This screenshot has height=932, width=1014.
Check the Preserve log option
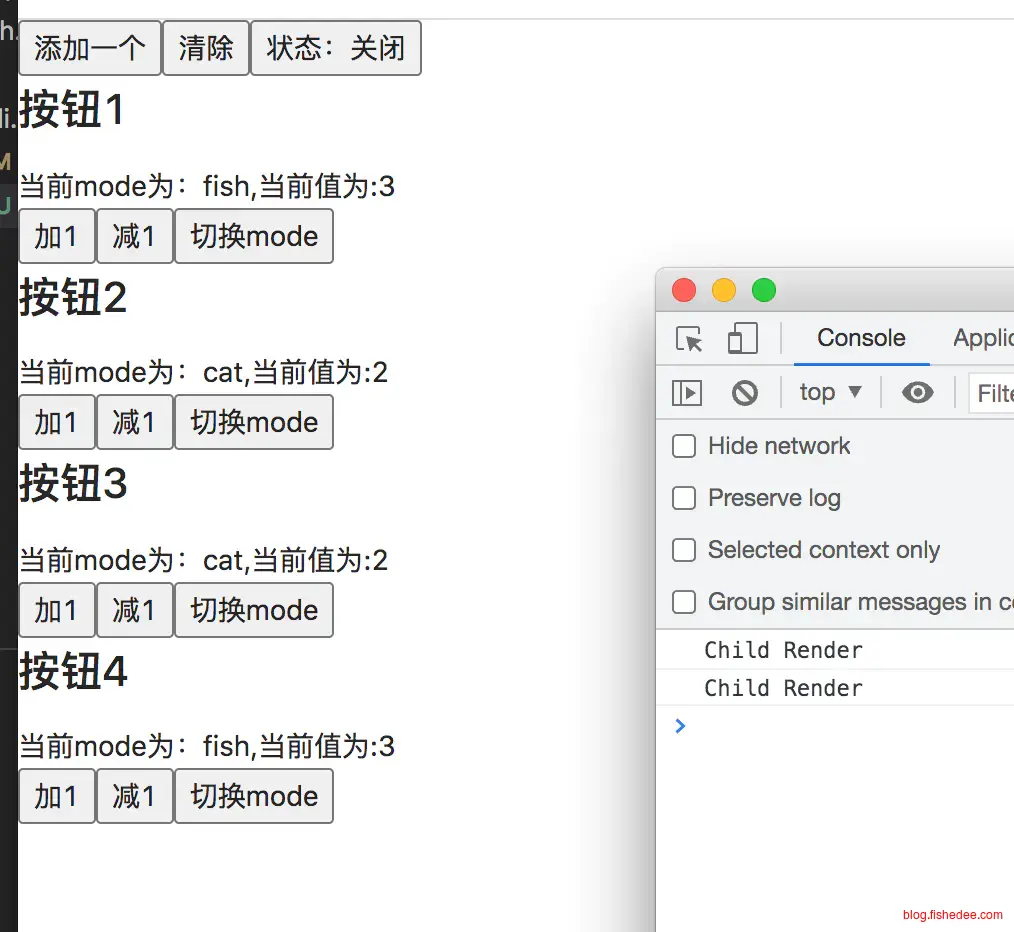point(684,498)
